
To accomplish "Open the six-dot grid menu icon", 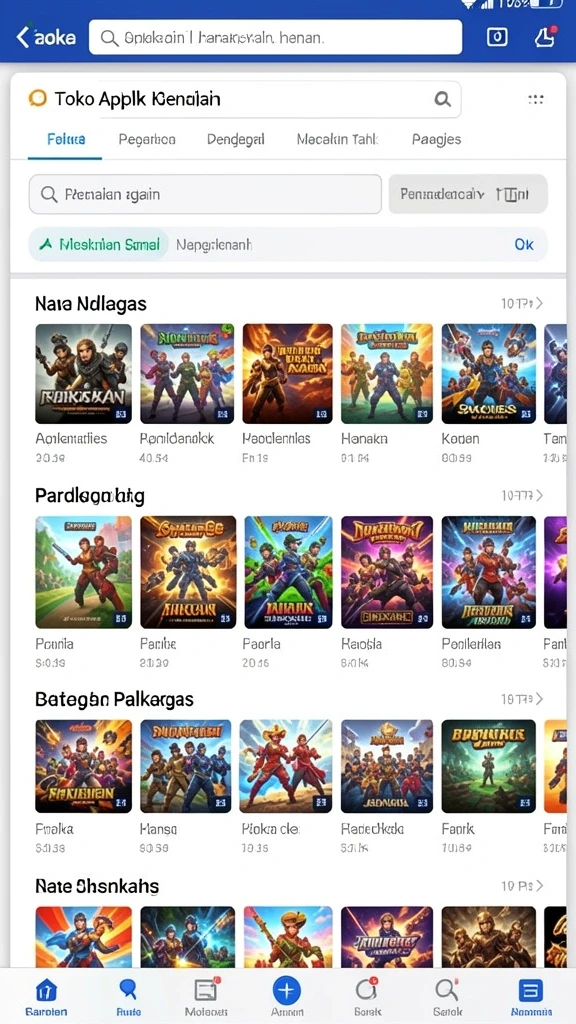I will click(536, 99).
